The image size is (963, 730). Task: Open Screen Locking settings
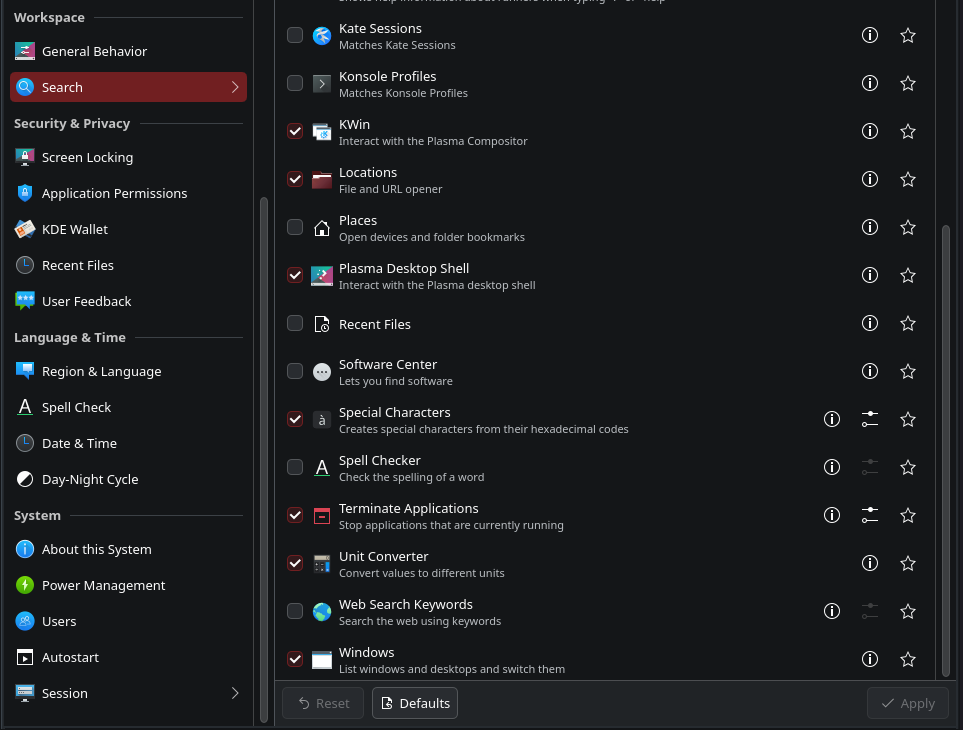[87, 157]
